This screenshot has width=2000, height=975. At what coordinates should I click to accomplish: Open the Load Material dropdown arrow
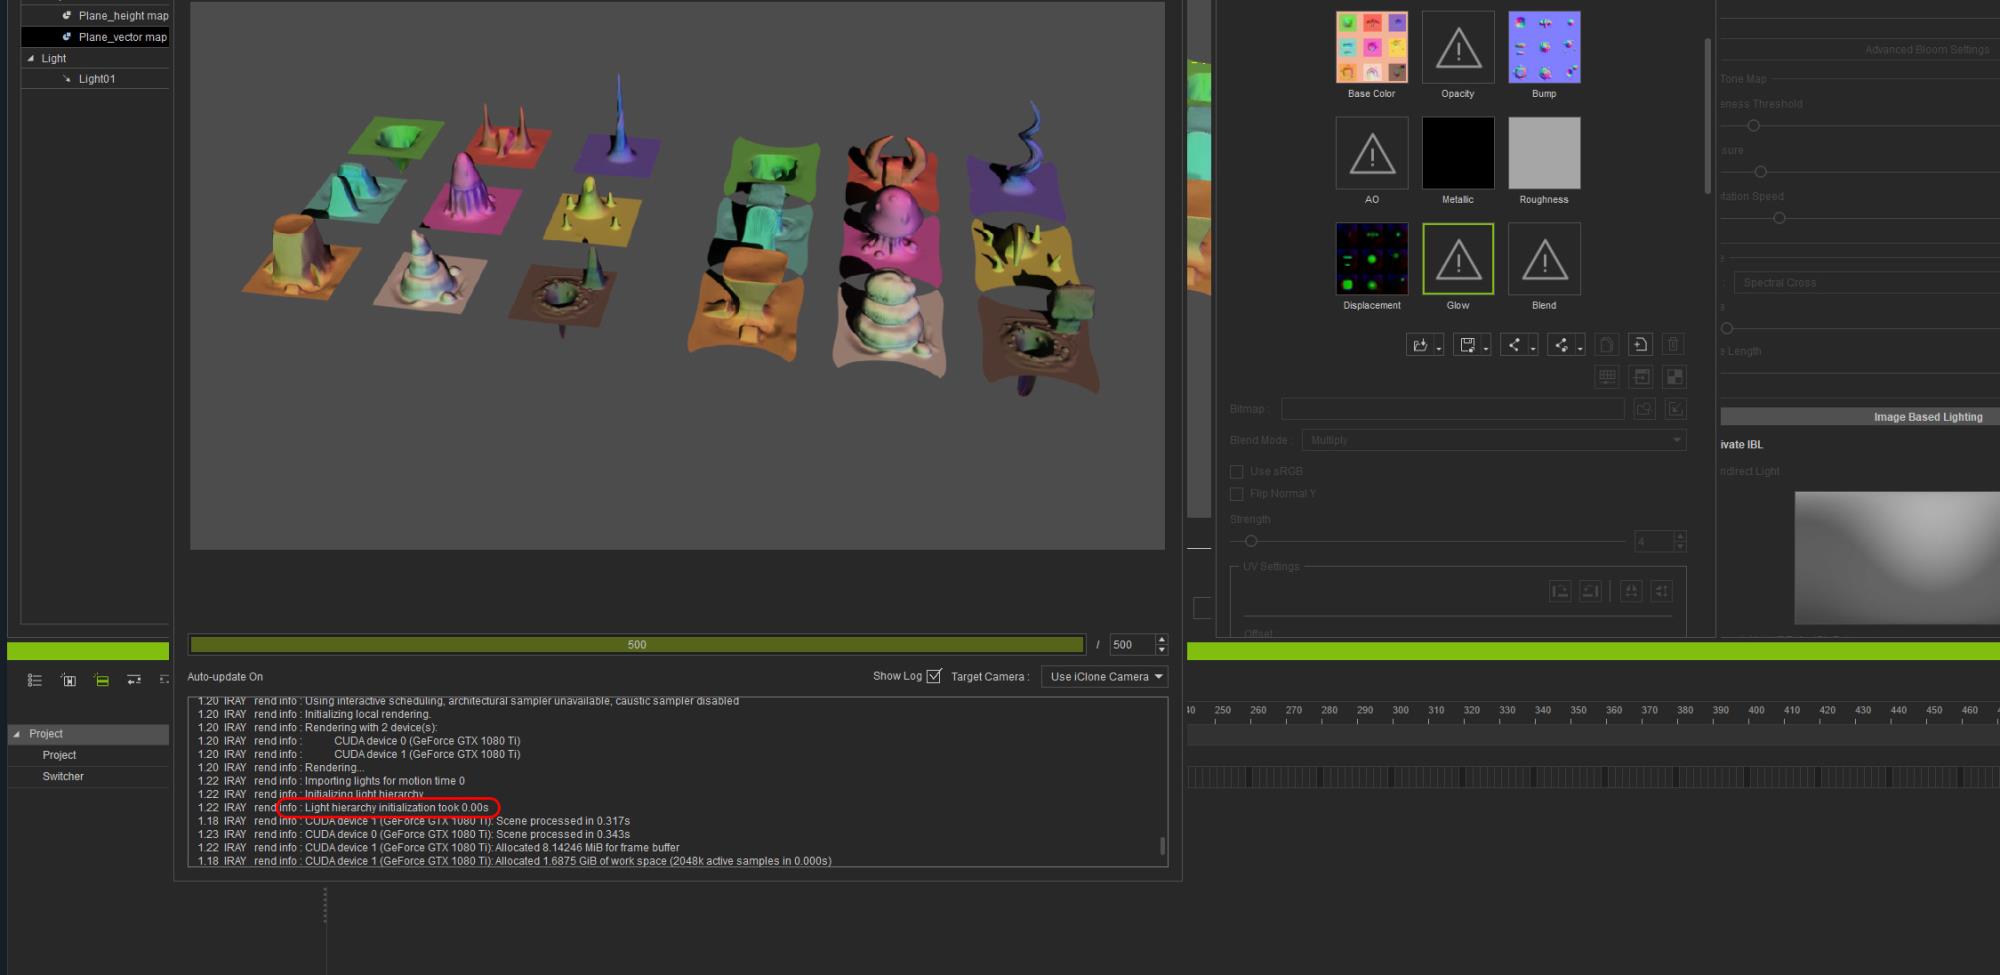tap(1438, 348)
